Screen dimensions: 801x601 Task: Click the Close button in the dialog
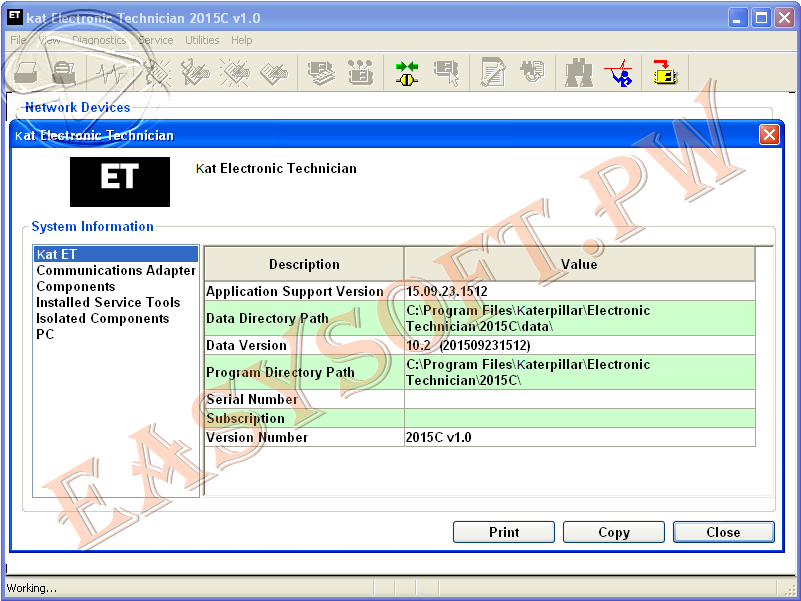[x=723, y=532]
